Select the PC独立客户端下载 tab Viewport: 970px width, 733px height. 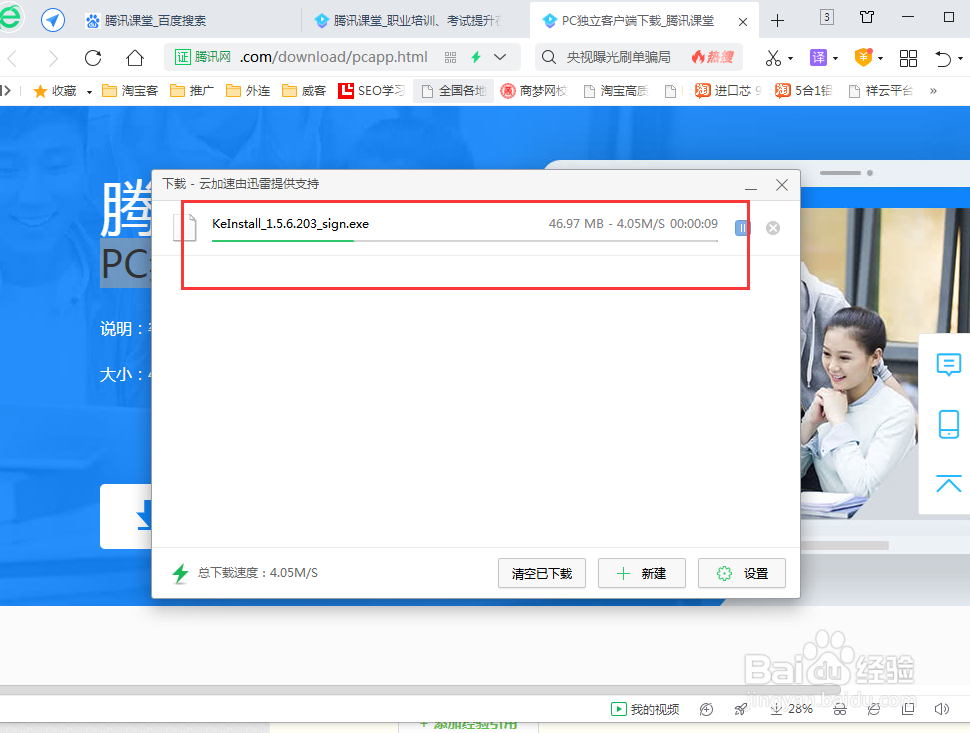637,20
